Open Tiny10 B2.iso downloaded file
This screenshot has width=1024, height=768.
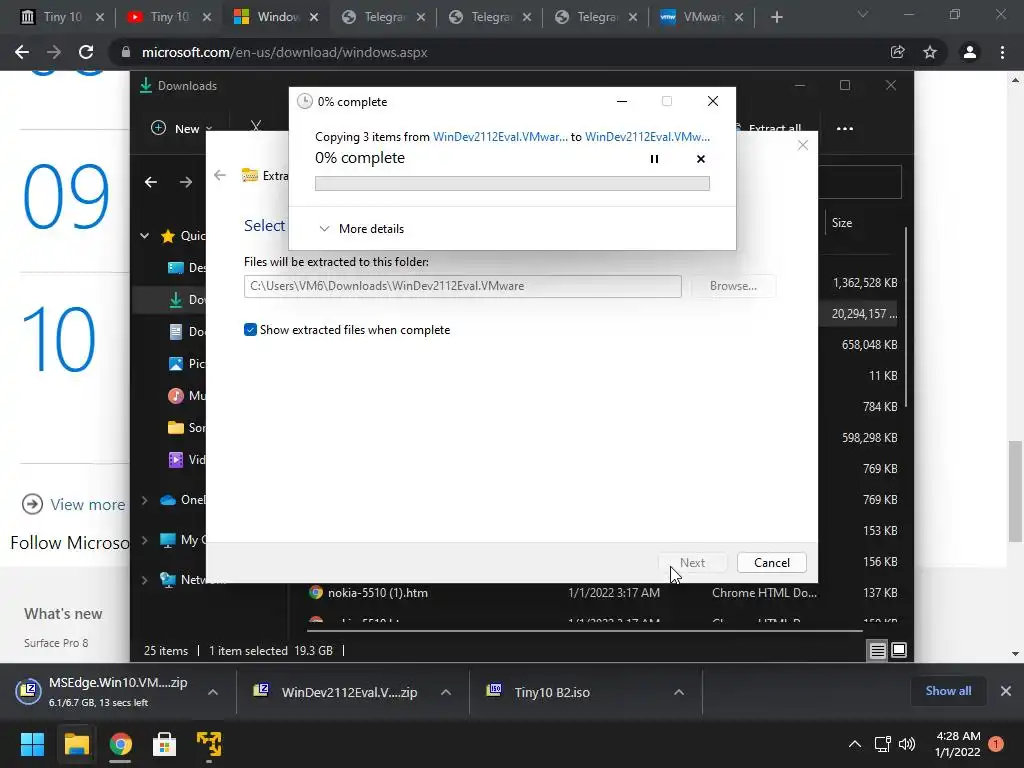(x=552, y=692)
